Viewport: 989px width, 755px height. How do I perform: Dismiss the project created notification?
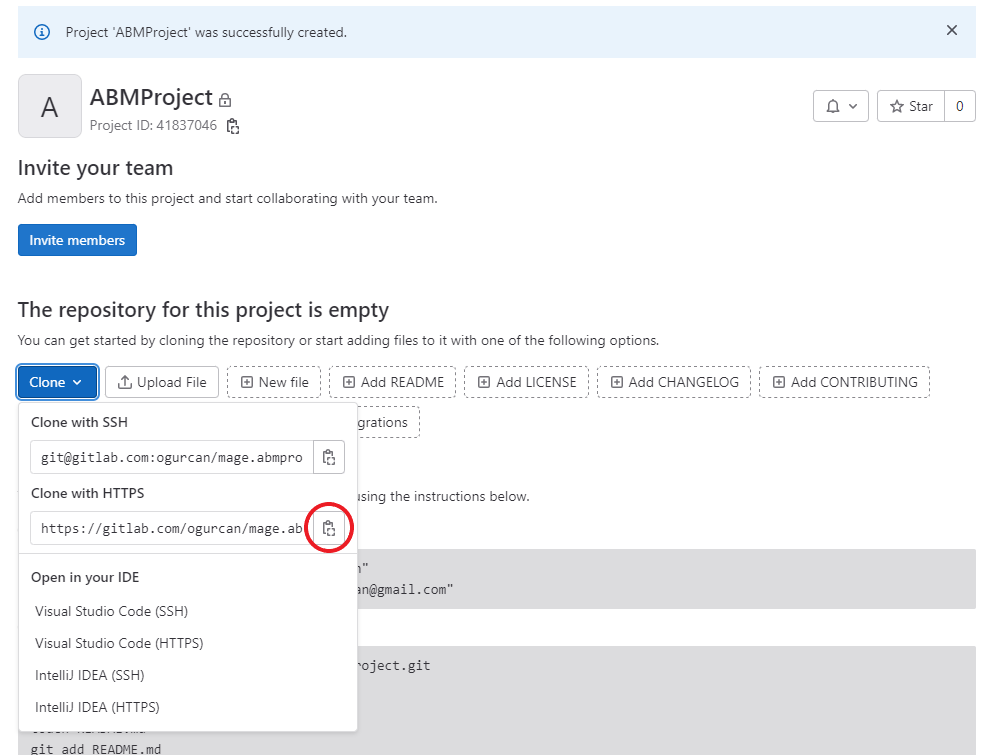coord(952,30)
